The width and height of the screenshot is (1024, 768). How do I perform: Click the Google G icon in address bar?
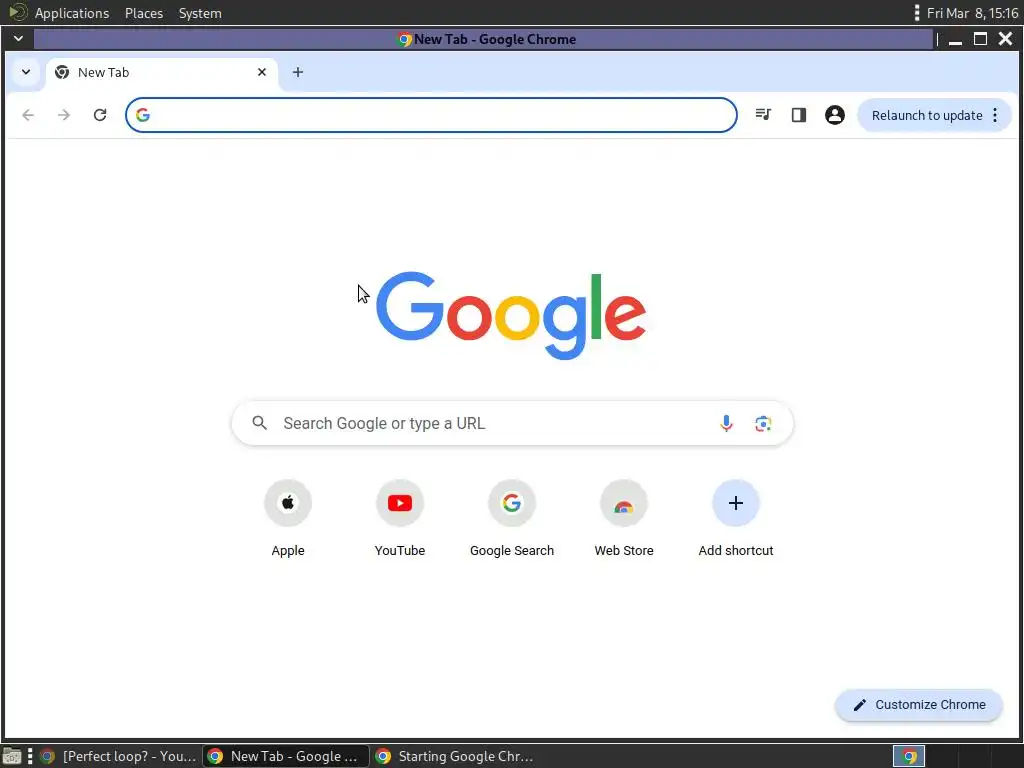(143, 115)
